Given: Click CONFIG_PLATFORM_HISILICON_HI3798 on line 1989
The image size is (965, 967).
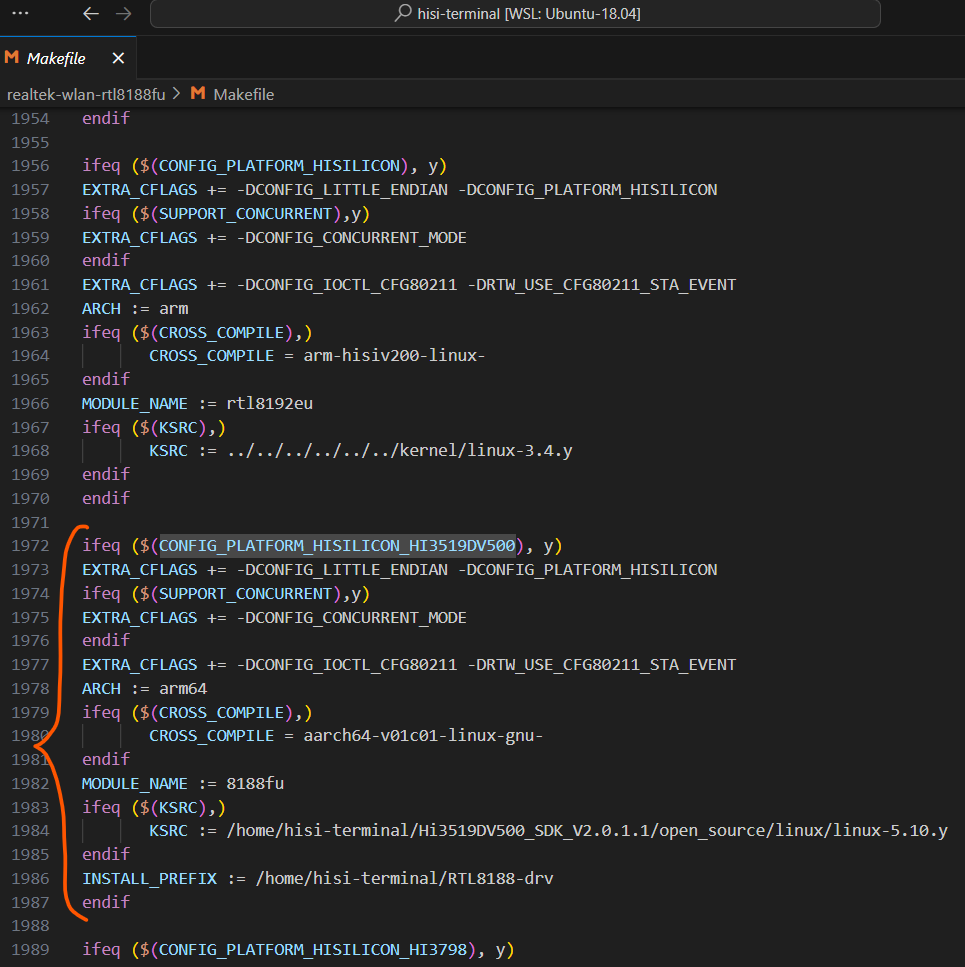Looking at the screenshot, I should [x=313, y=950].
